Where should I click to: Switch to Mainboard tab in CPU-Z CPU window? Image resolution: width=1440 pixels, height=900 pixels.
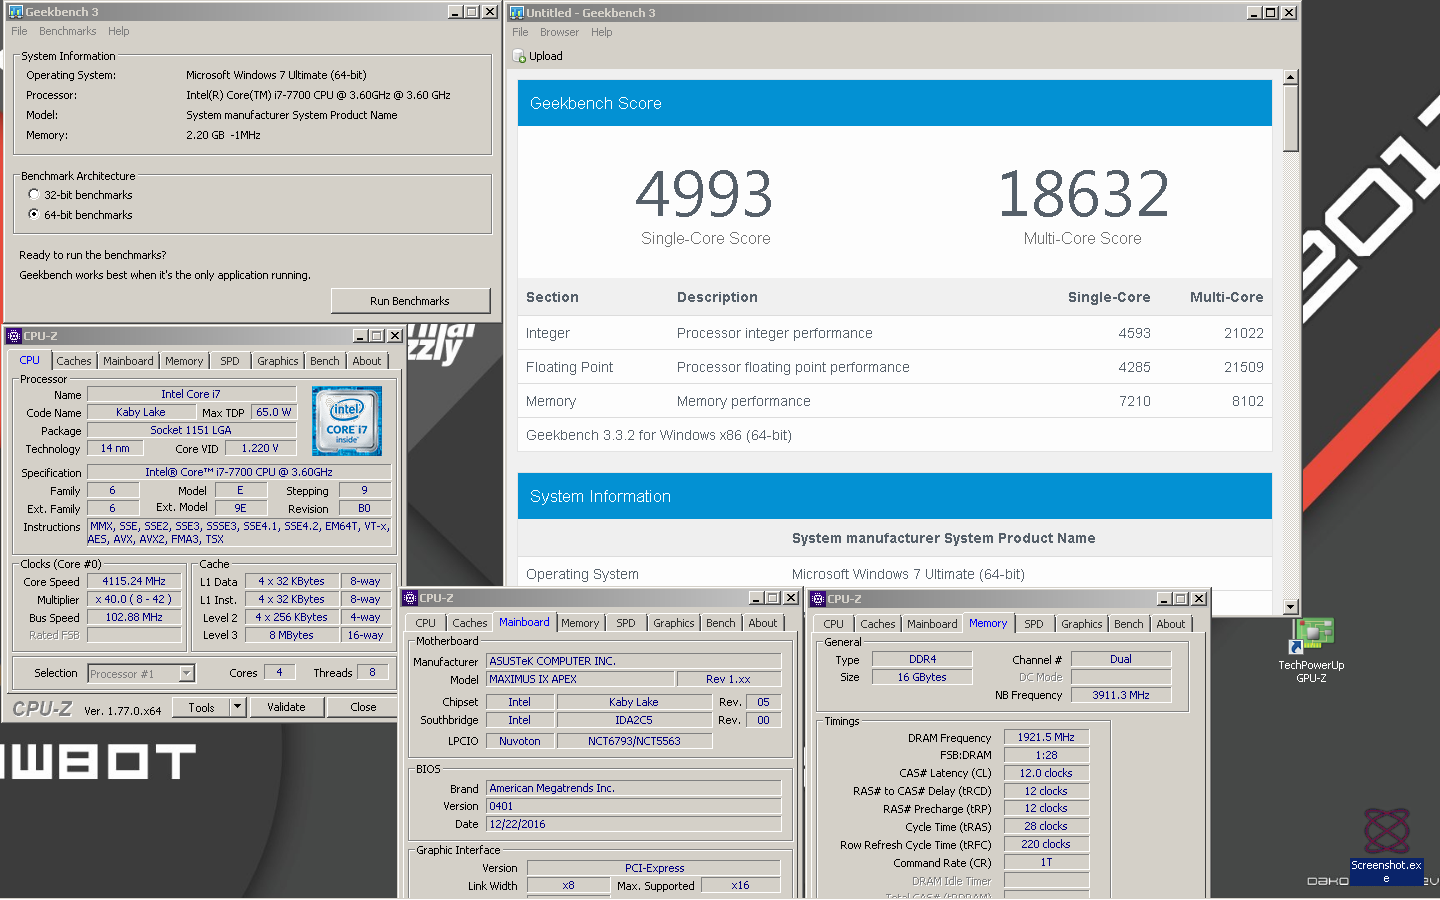[128, 361]
